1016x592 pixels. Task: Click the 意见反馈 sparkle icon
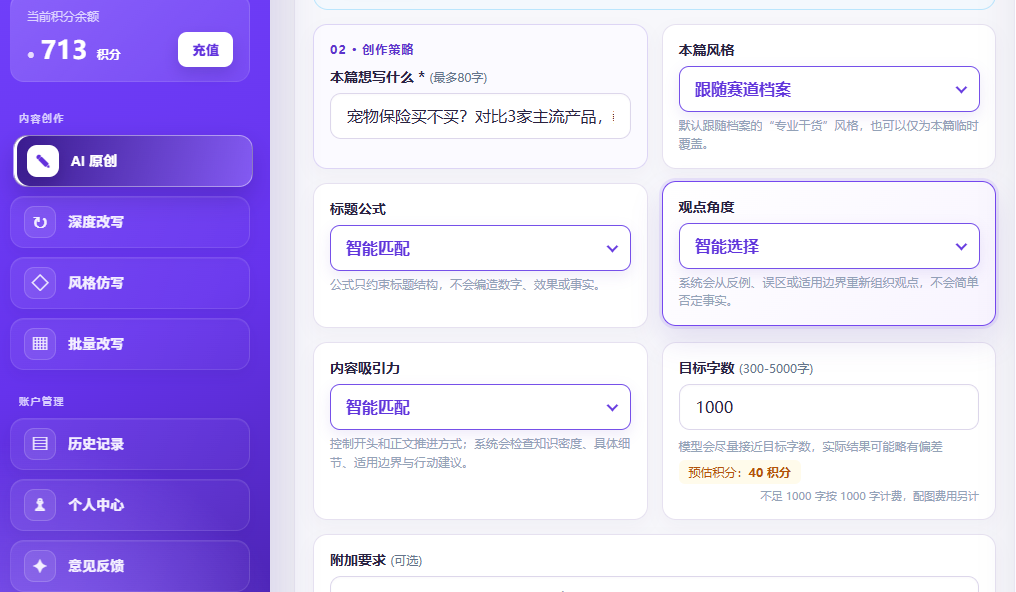click(40, 565)
